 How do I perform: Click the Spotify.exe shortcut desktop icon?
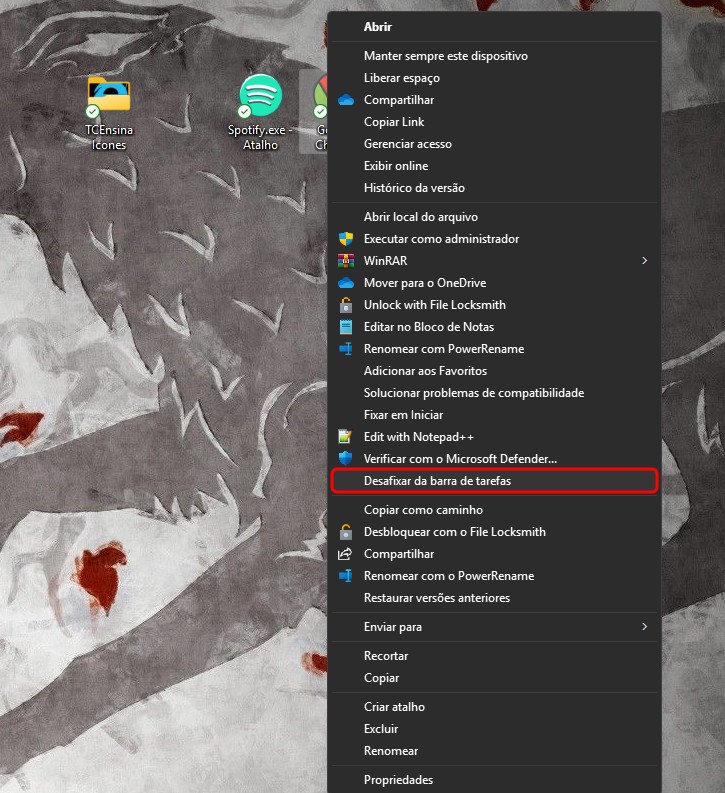[260, 96]
